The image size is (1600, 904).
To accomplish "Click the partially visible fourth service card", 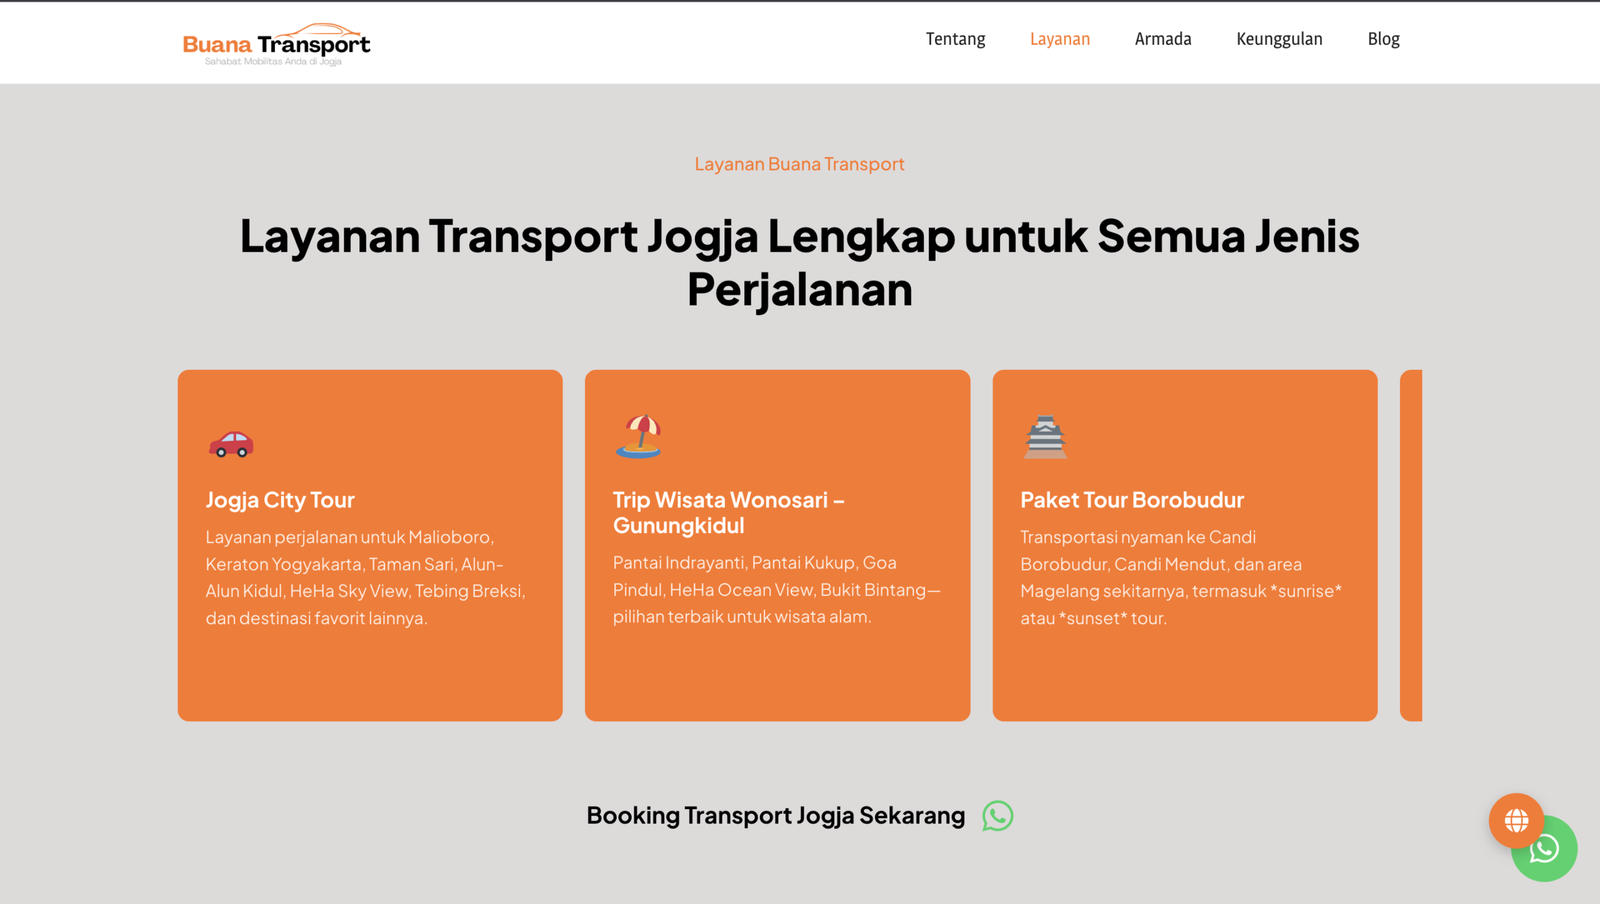I will pos(1411,545).
